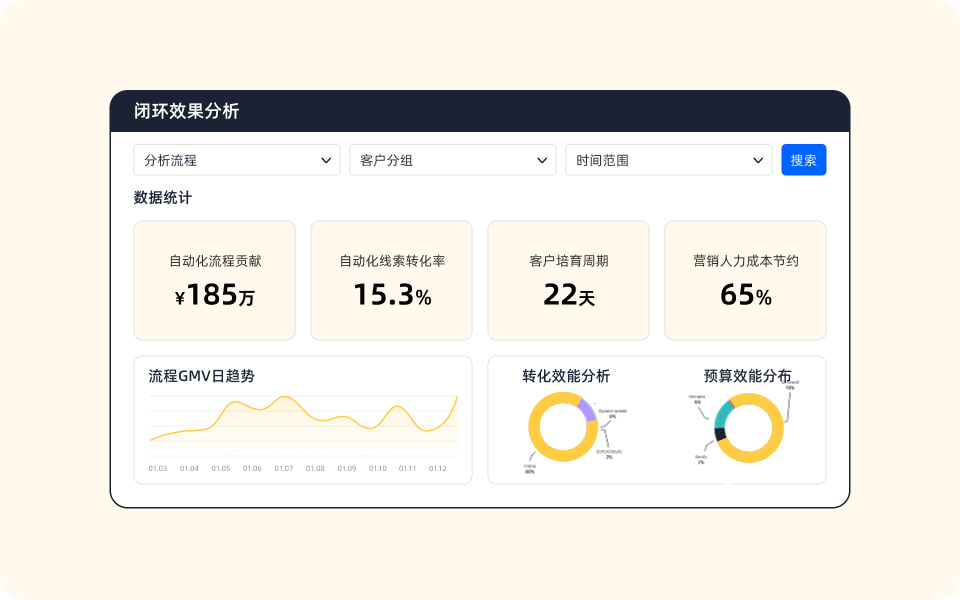Open the 分析流程 dropdown
This screenshot has height=600, width=960.
(x=236, y=159)
